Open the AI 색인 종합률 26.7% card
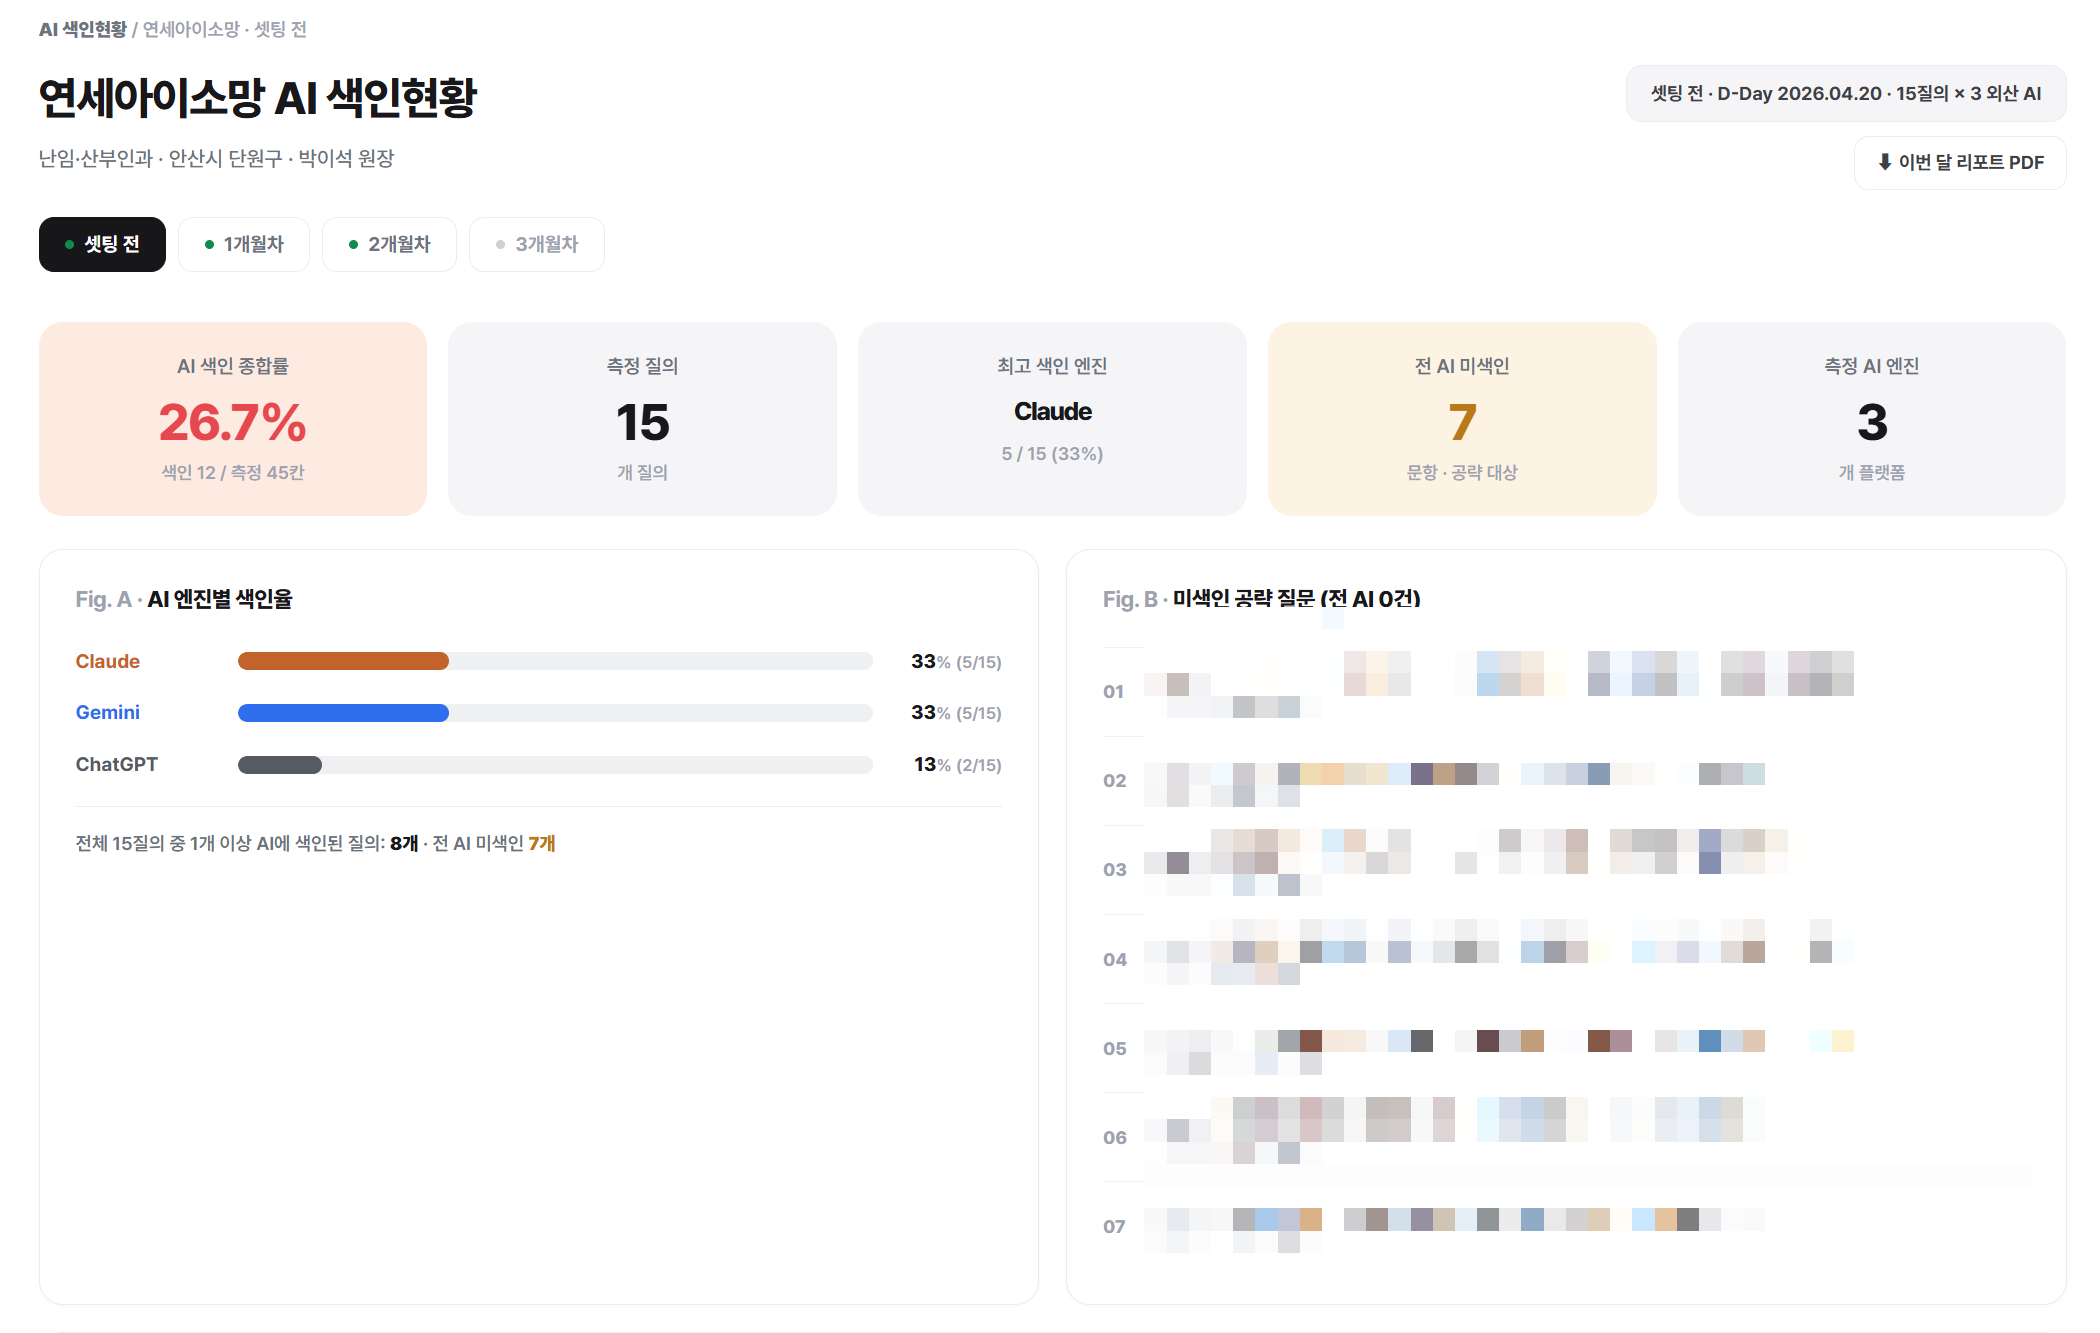 tap(233, 418)
